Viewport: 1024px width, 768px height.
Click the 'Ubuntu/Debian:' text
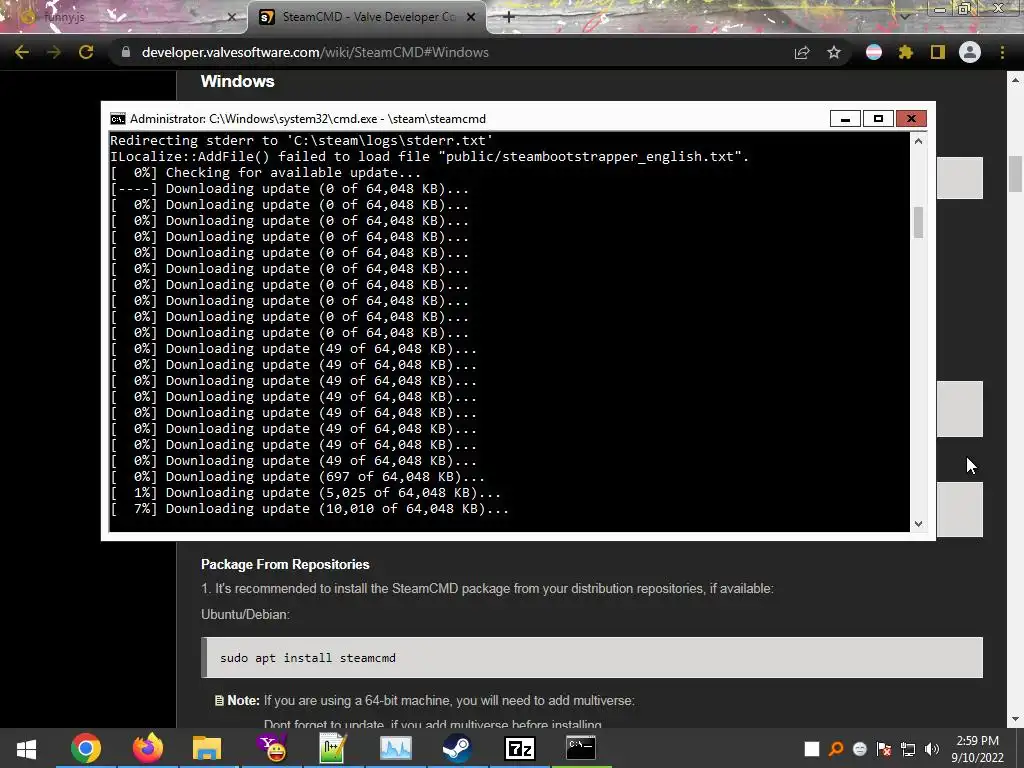[x=245, y=615]
